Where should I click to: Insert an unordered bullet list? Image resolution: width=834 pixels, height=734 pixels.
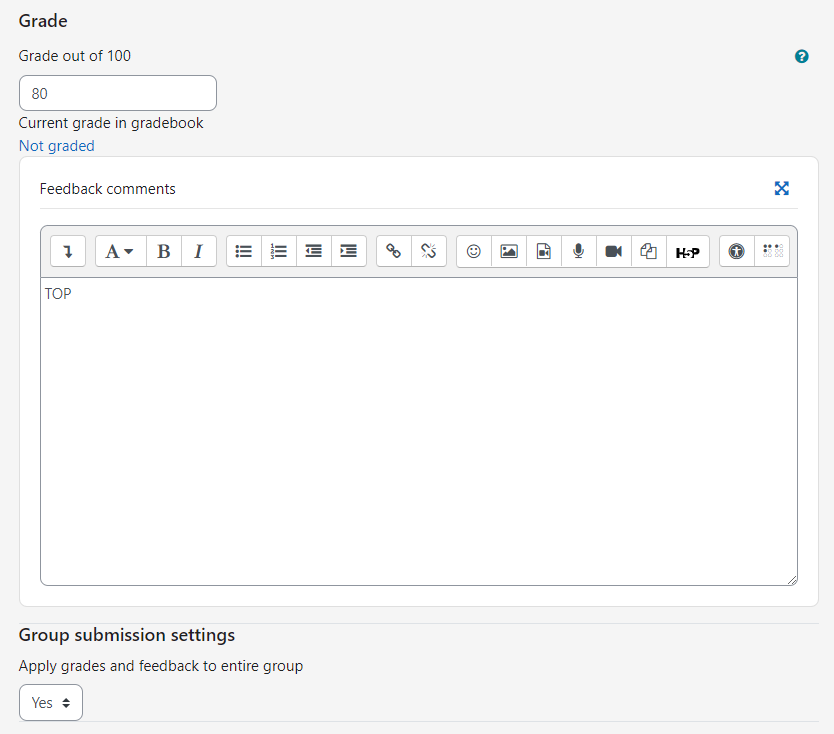tap(244, 251)
